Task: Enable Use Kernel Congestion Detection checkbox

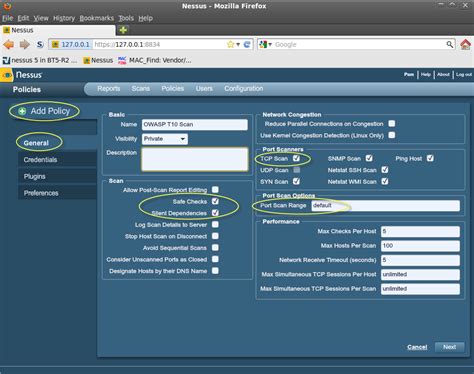Action: pyautogui.click(x=392, y=135)
